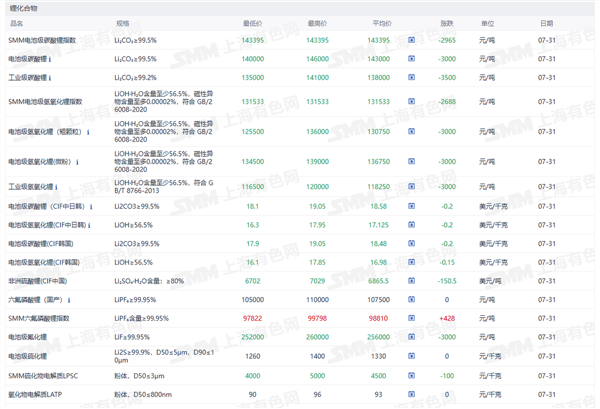
Task: Click info icon beside 电池级氢氧化锂（粗颗粒）
Action: (x=88, y=132)
